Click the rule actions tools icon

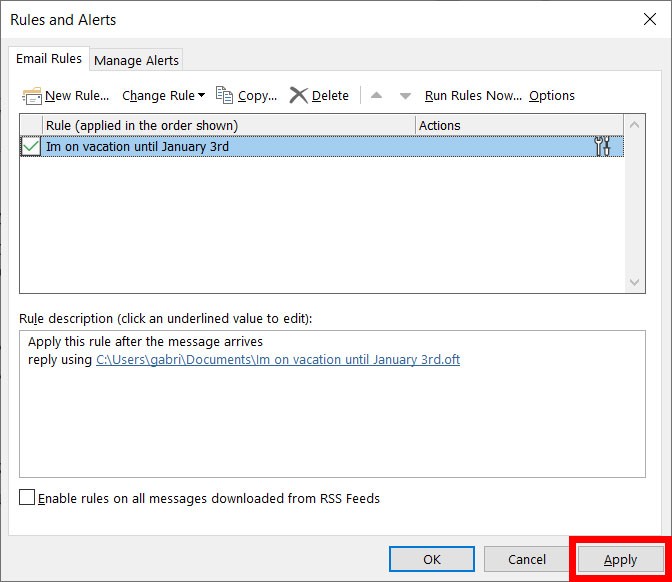(x=602, y=146)
